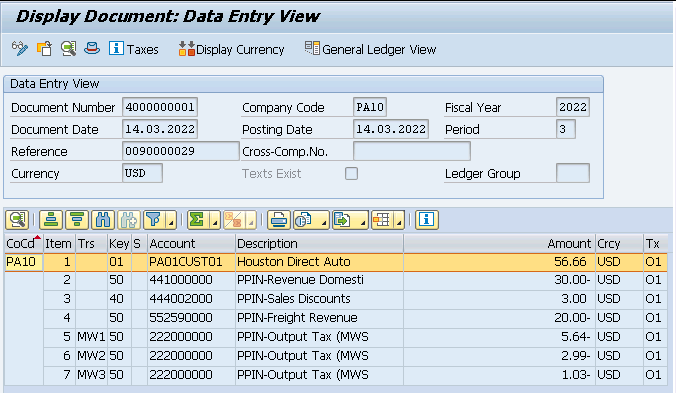
Task: Click the information icon in grid toolbar
Action: (x=427, y=220)
